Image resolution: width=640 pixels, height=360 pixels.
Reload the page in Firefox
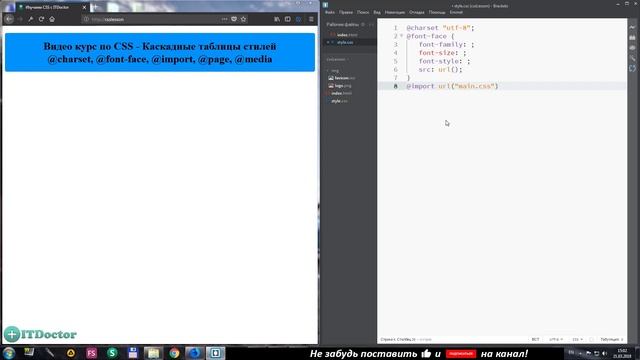click(x=41, y=19)
